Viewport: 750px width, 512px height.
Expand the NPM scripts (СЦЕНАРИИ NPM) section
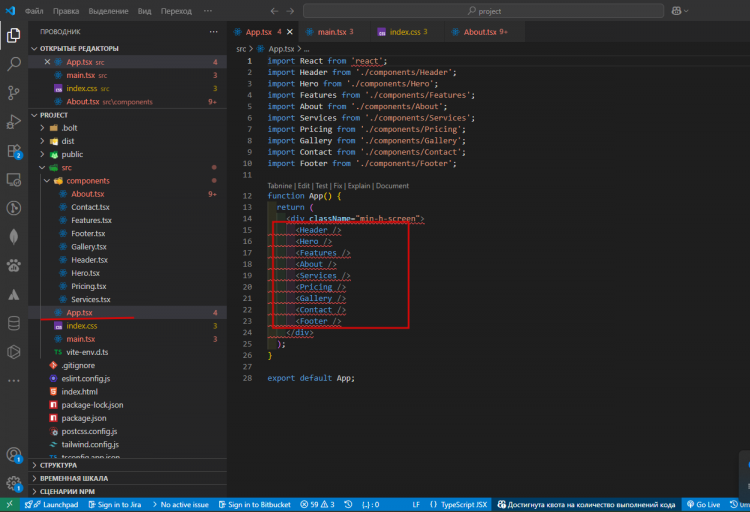34,491
